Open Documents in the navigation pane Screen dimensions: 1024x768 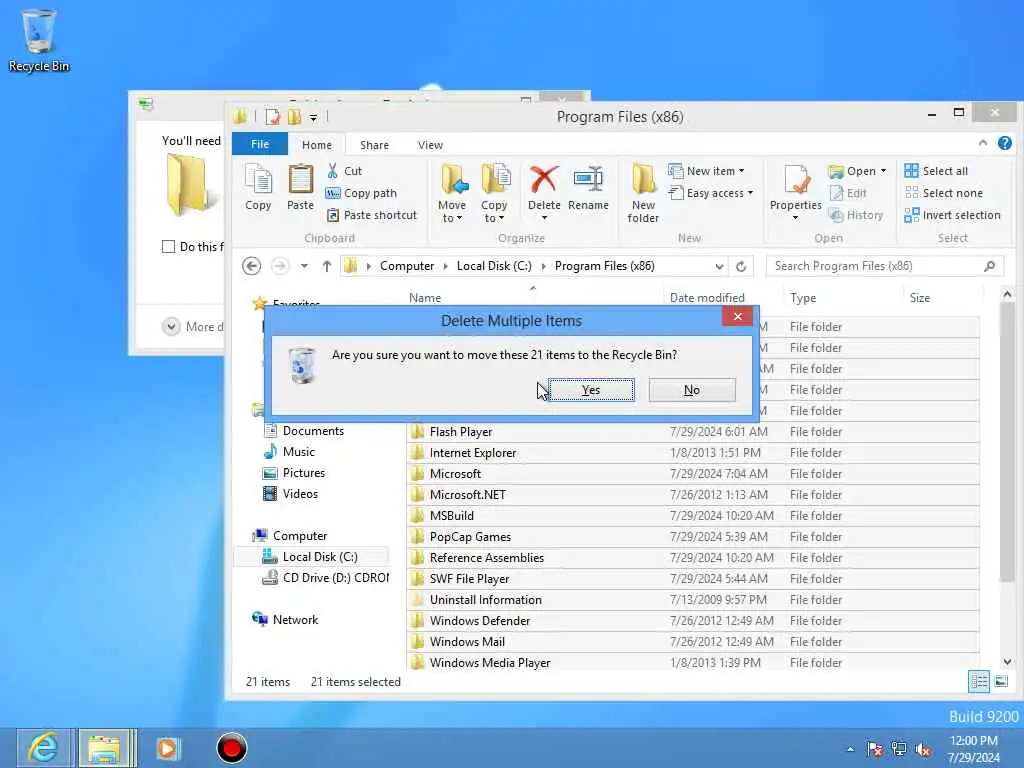[x=304, y=431]
